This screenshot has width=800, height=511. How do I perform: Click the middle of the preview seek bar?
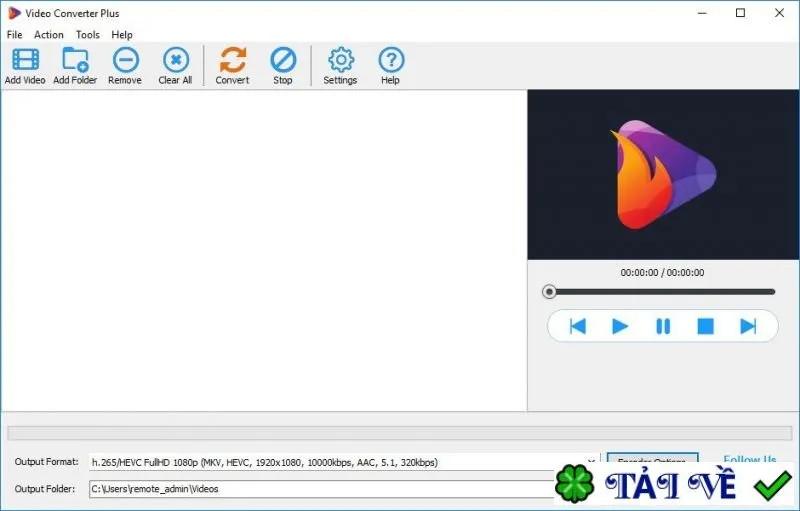tap(662, 292)
